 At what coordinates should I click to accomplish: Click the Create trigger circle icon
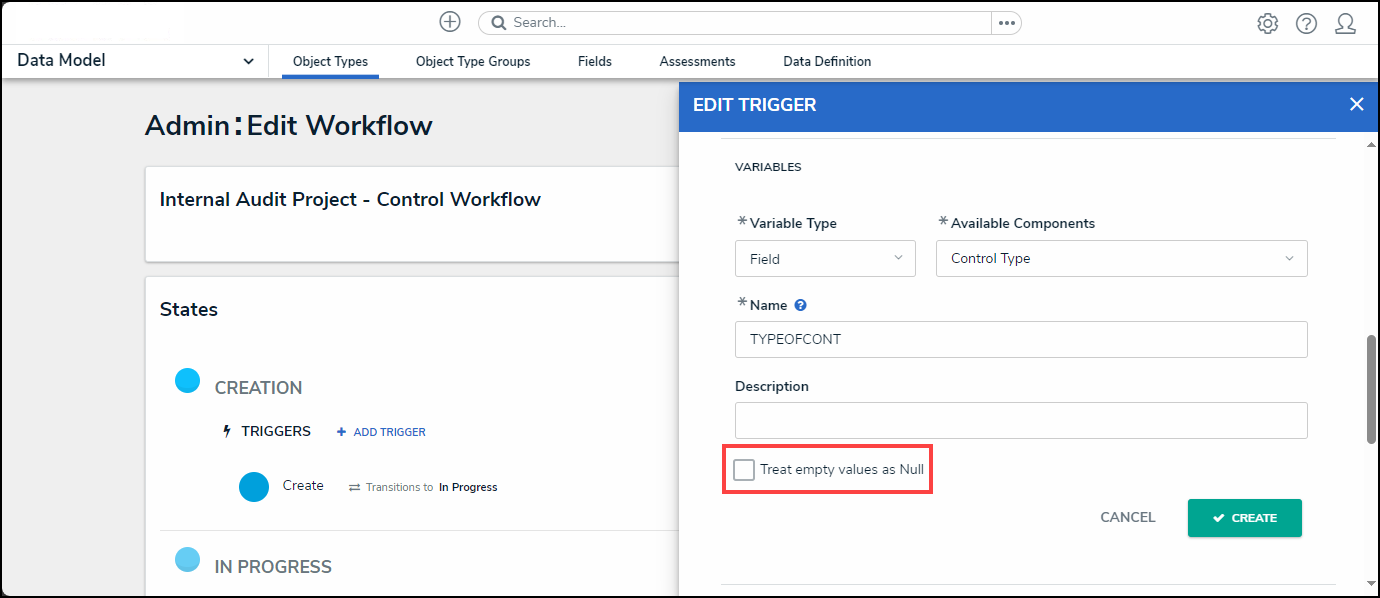(x=254, y=487)
